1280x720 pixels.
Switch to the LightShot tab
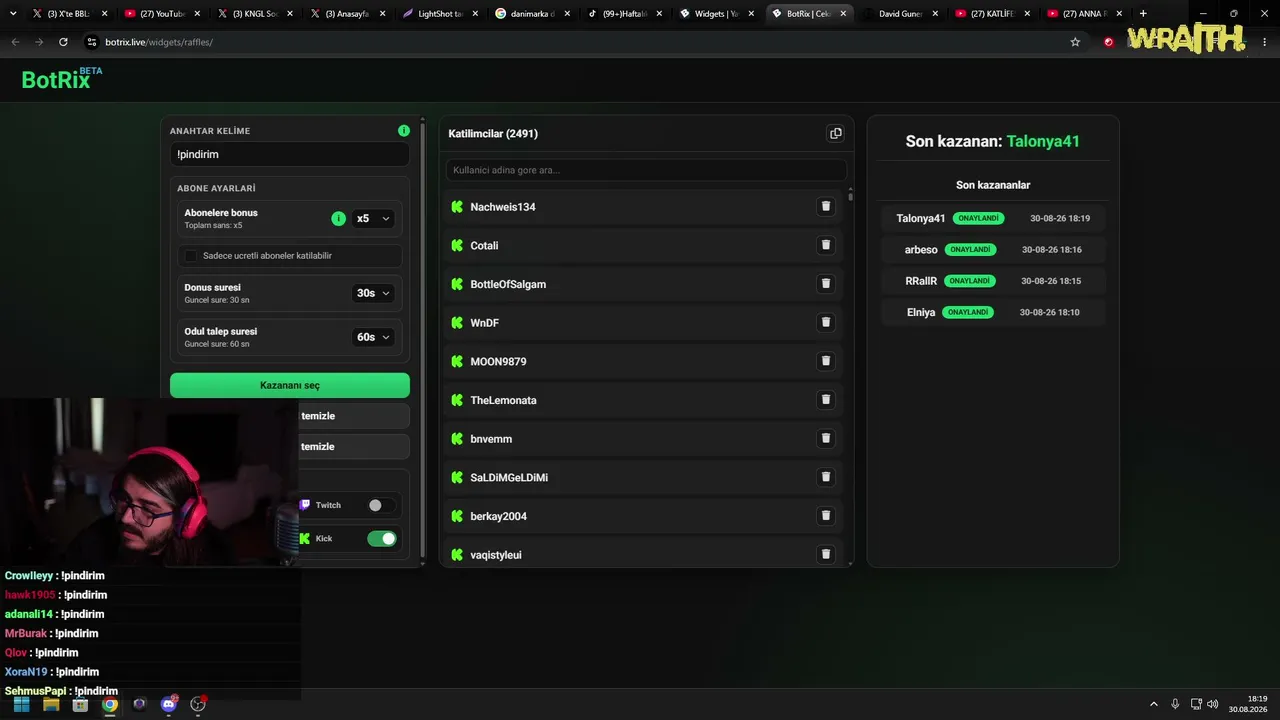click(x=439, y=14)
